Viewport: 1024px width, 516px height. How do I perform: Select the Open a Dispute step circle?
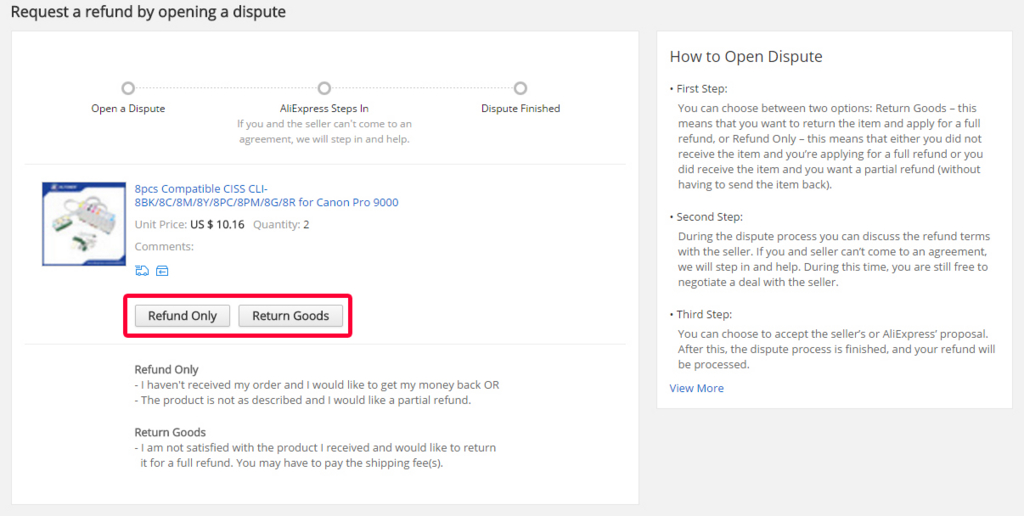click(x=128, y=88)
